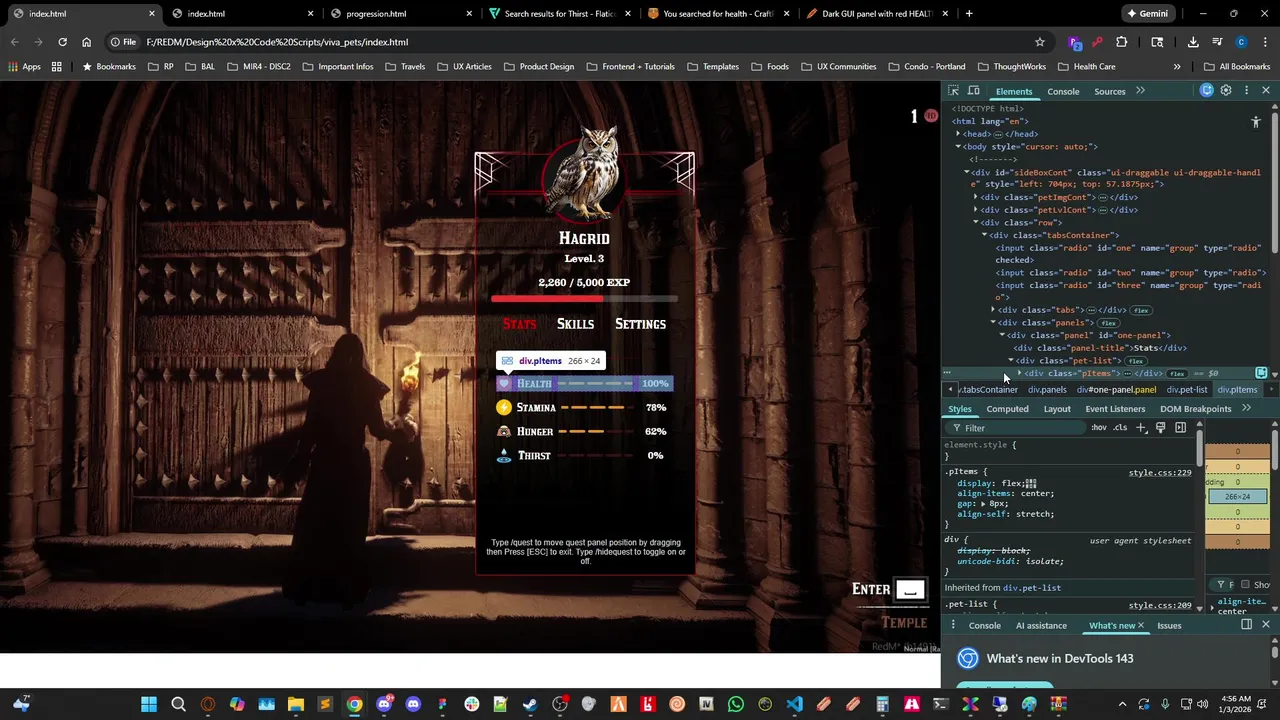The image size is (1280, 720).
Task: Open the DOM Breakpoints tab
Action: tap(1195, 409)
